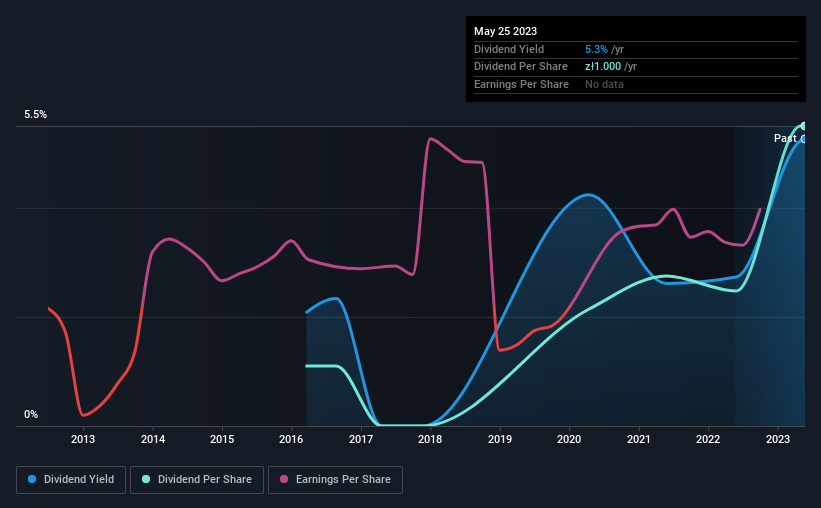The height and width of the screenshot is (508, 821).
Task: Select the 2016 label on the x-axis
Action: tap(291, 439)
